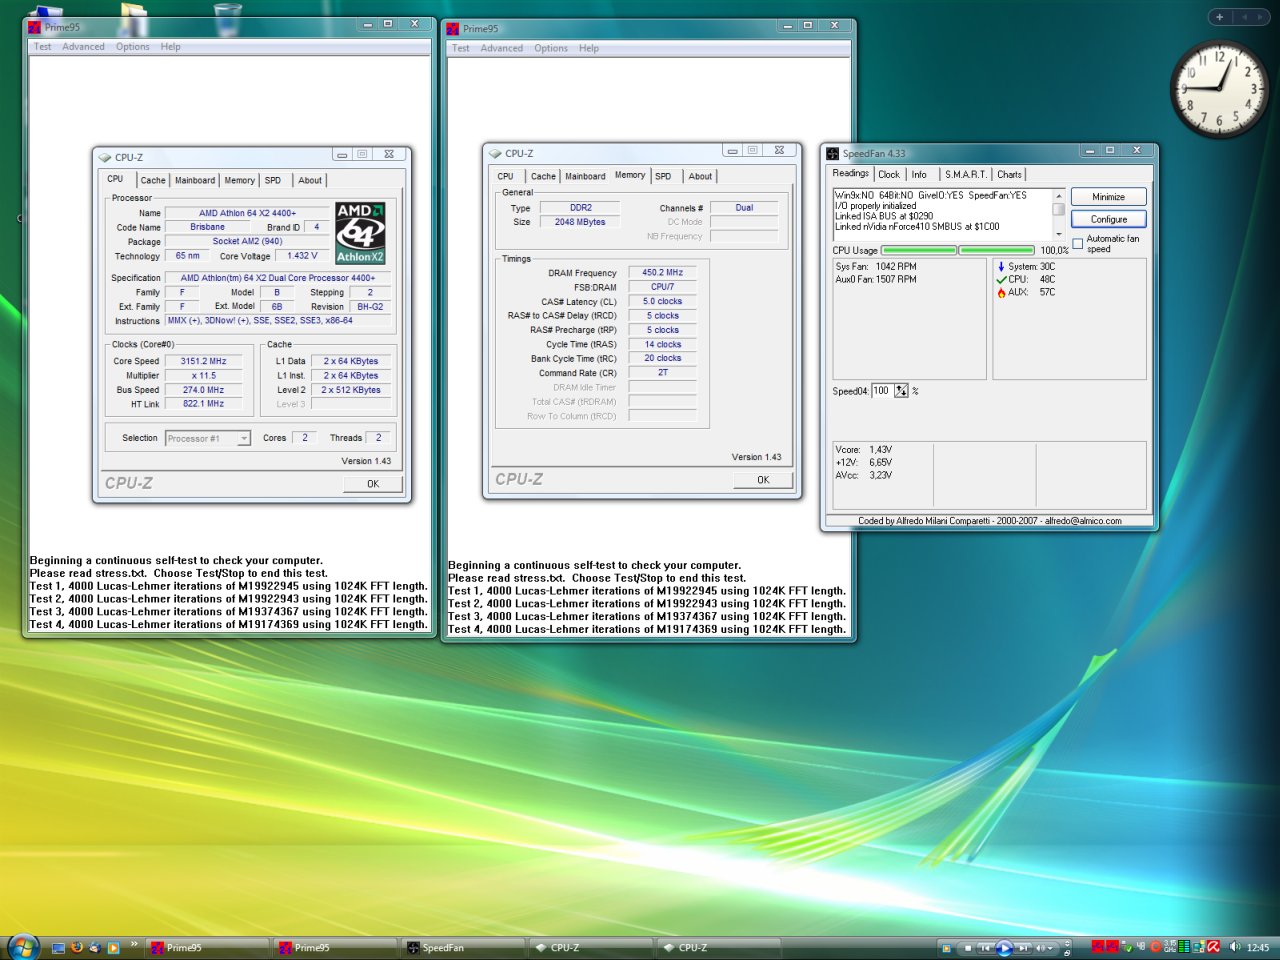This screenshot has width=1280, height=960.
Task: Click the SpeedFan title bar fan icon
Action: (x=832, y=153)
